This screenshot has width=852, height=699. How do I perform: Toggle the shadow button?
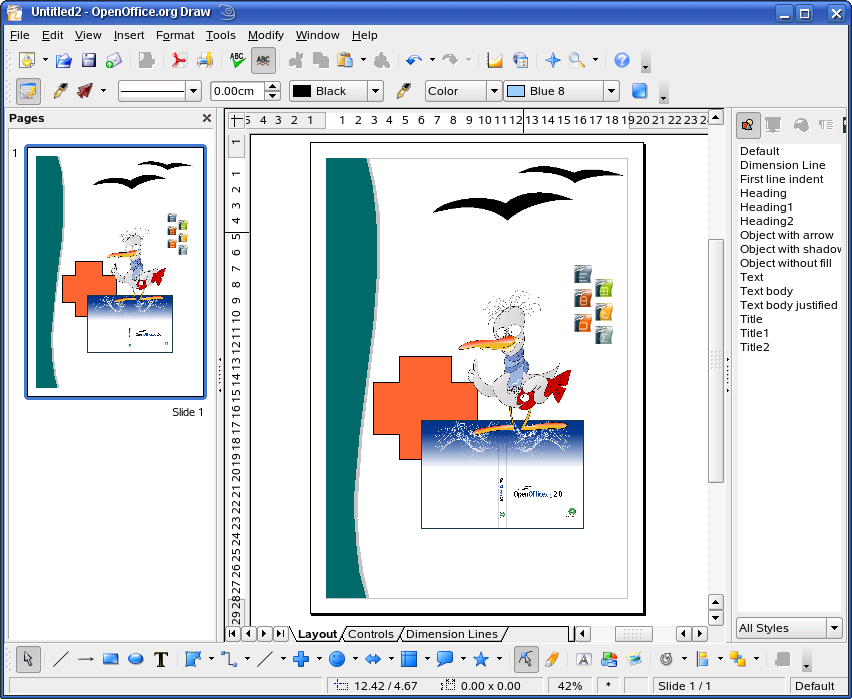pos(640,91)
